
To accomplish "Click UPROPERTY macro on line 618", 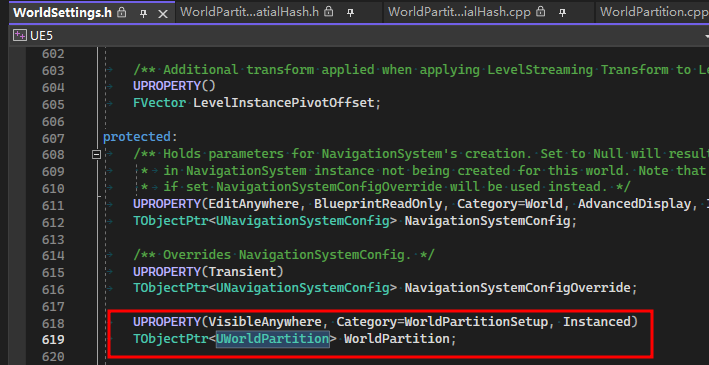I will 167,322.
